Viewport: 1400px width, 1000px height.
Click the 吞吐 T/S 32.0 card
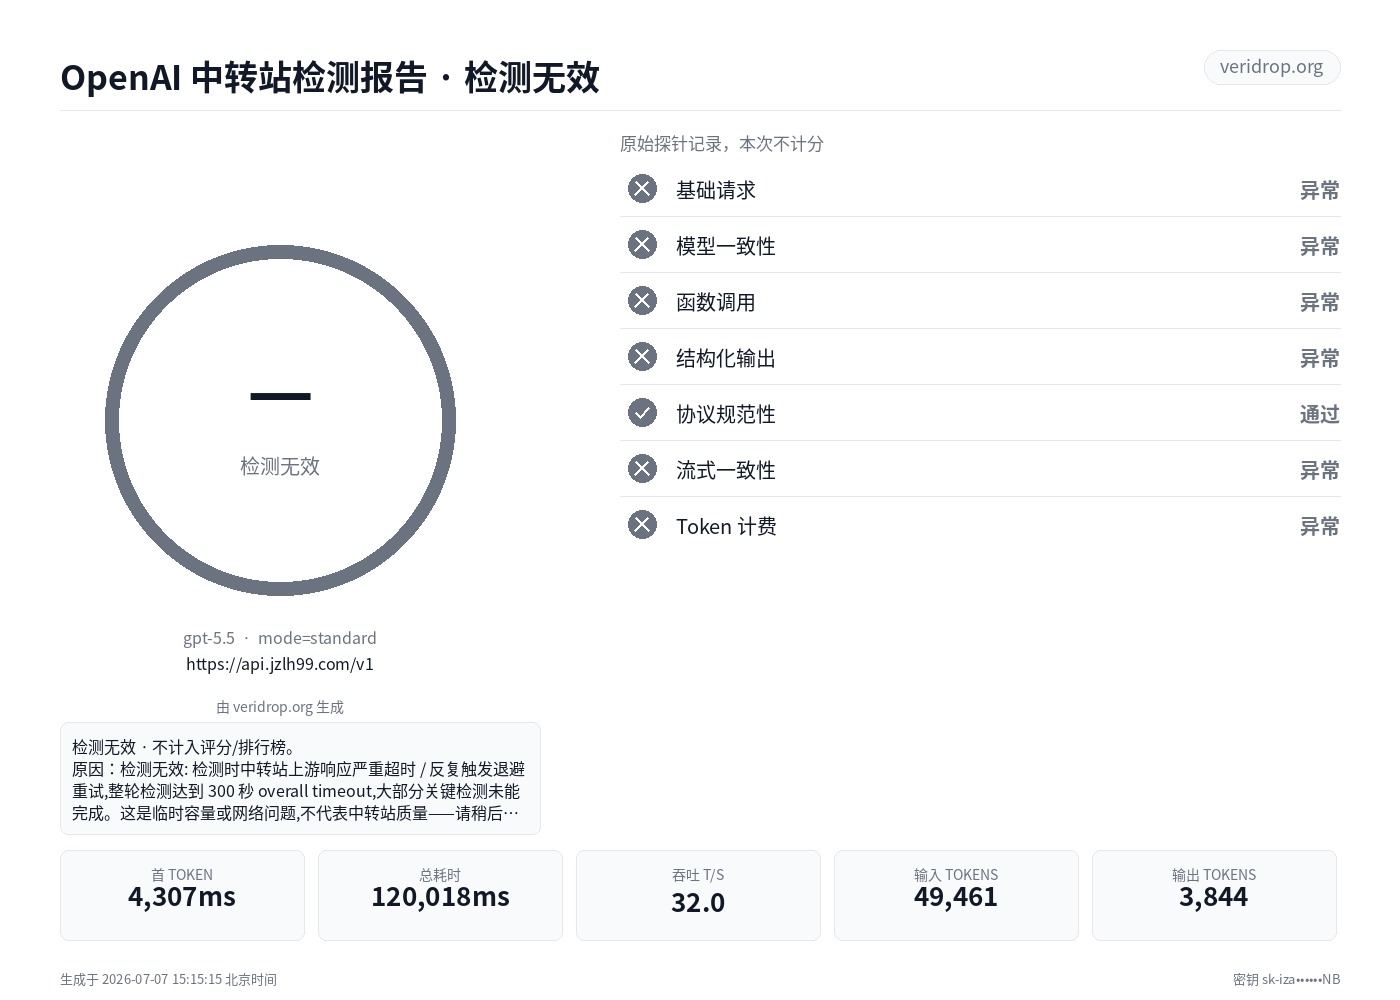698,895
